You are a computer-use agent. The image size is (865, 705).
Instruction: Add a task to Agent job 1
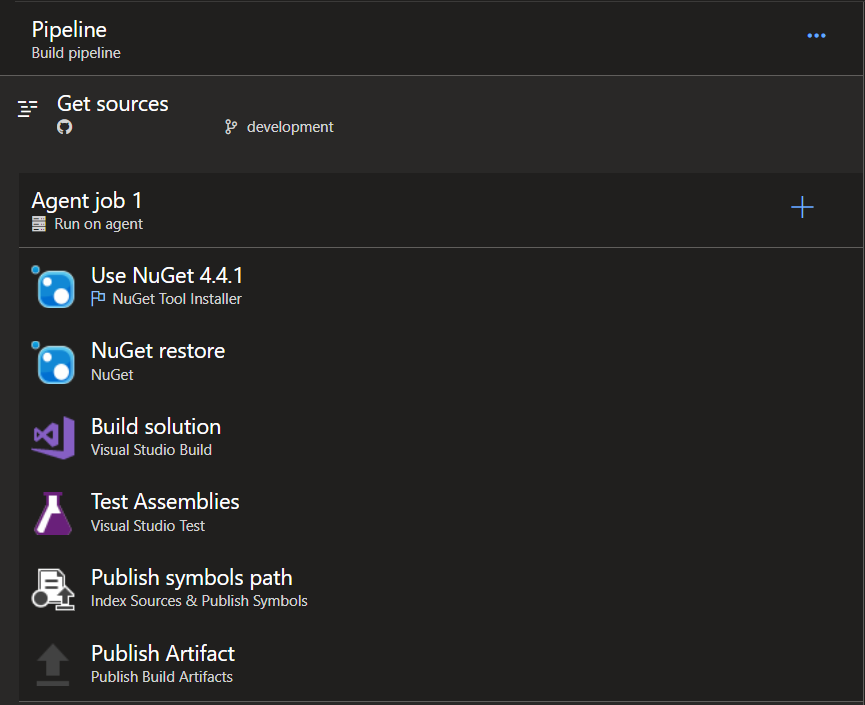(x=802, y=207)
